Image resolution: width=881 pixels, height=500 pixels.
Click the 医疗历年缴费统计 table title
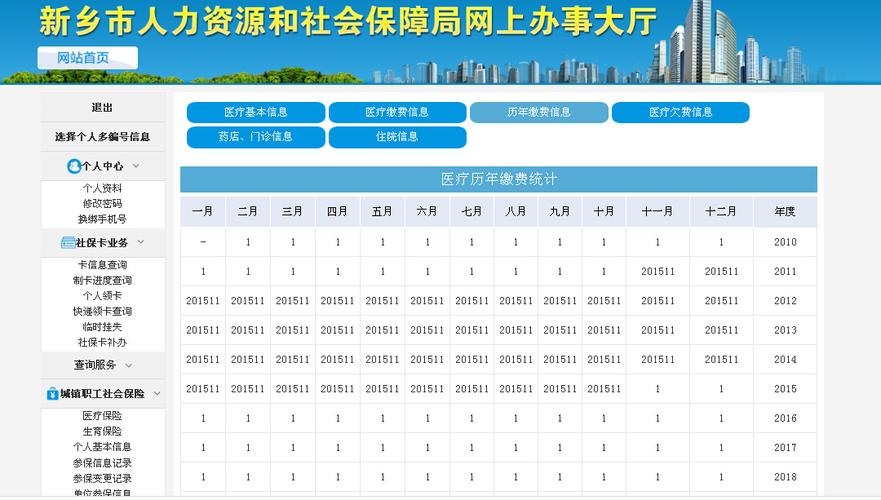[499, 179]
